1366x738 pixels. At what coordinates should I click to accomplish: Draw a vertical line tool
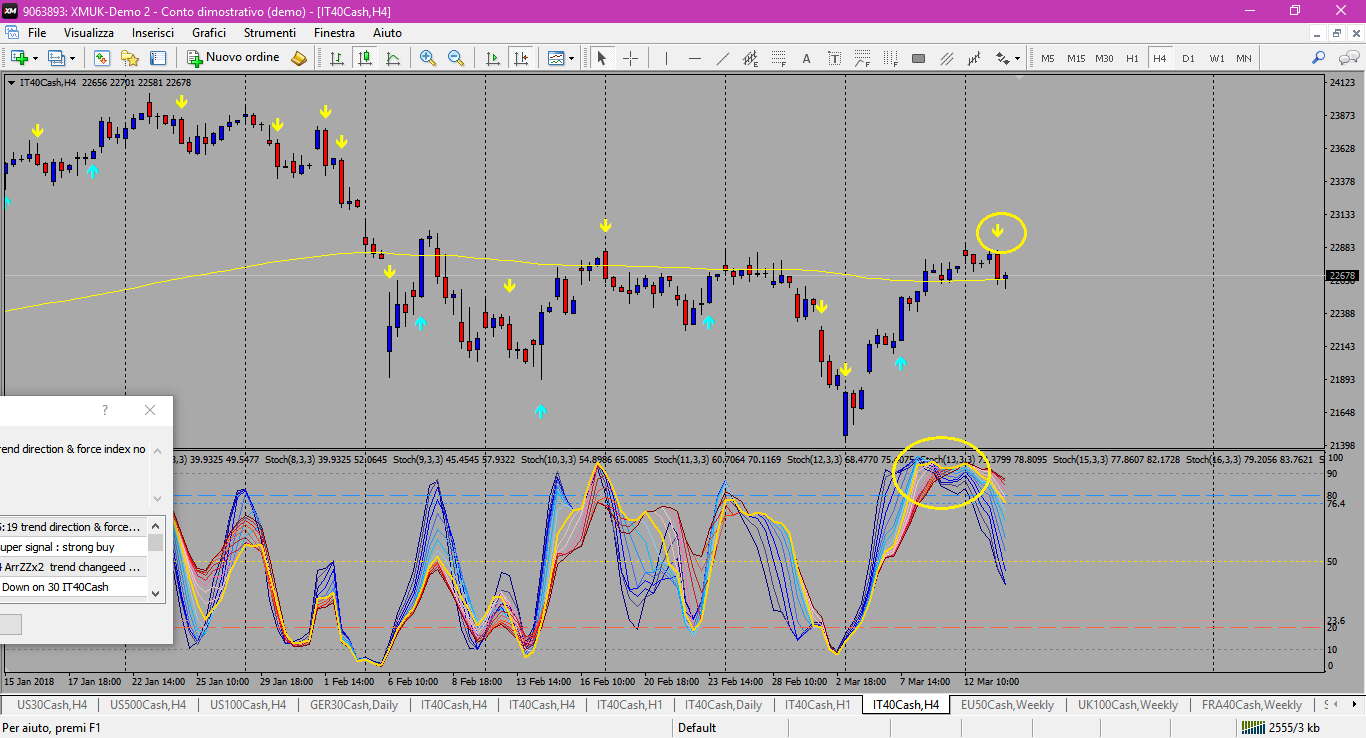(666, 58)
